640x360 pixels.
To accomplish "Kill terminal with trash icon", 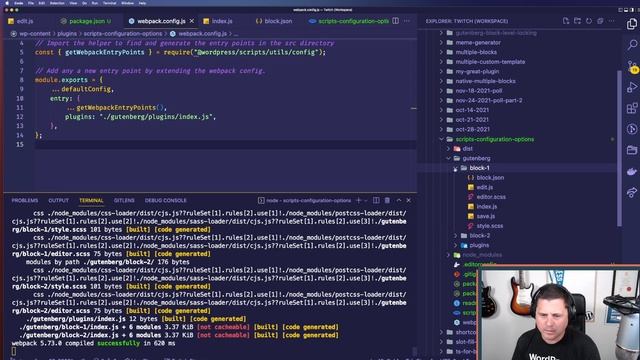I will tap(387, 200).
